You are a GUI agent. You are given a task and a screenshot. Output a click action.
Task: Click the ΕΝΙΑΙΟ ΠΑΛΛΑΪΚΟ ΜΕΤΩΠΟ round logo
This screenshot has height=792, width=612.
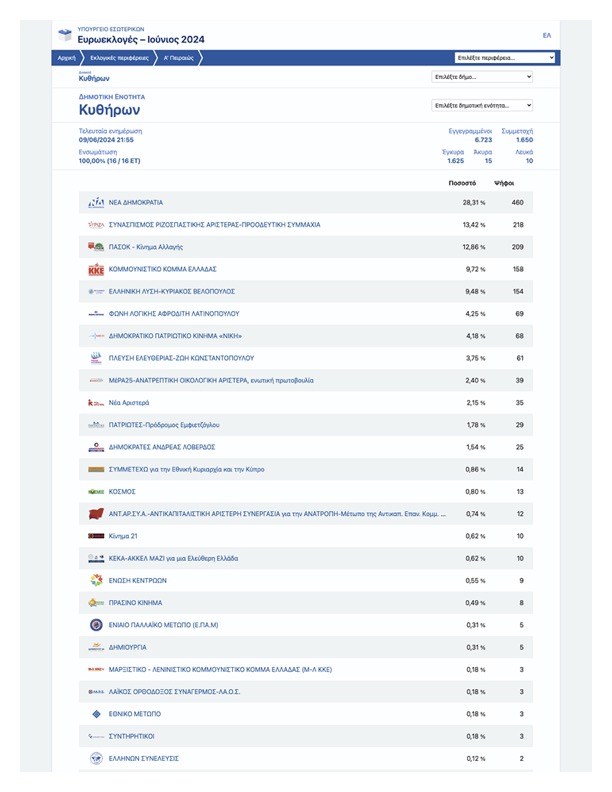(96, 625)
